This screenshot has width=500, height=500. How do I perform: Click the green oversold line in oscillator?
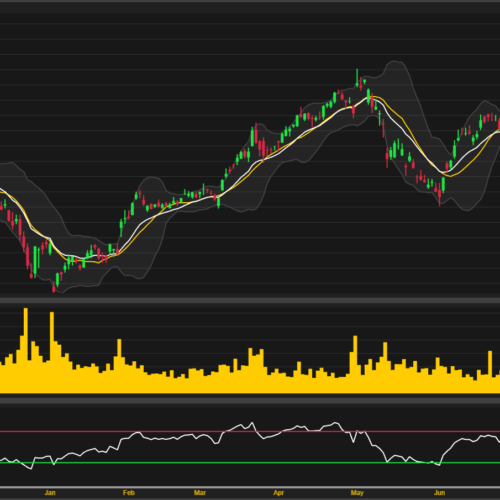[250, 463]
